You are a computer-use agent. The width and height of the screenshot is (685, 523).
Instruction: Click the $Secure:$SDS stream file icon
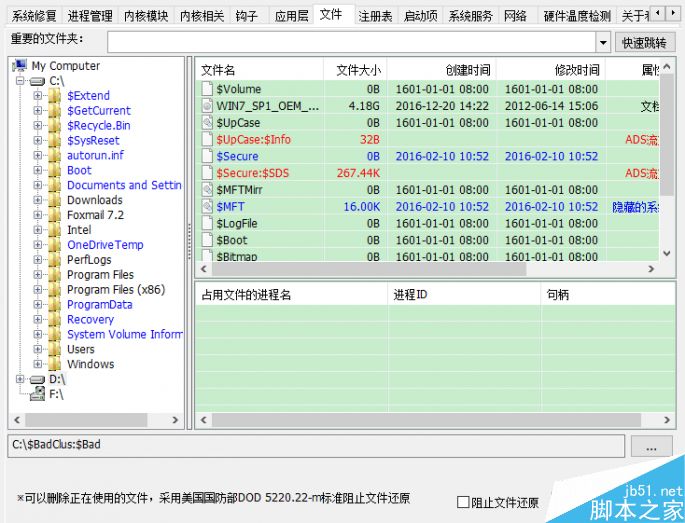(207, 173)
